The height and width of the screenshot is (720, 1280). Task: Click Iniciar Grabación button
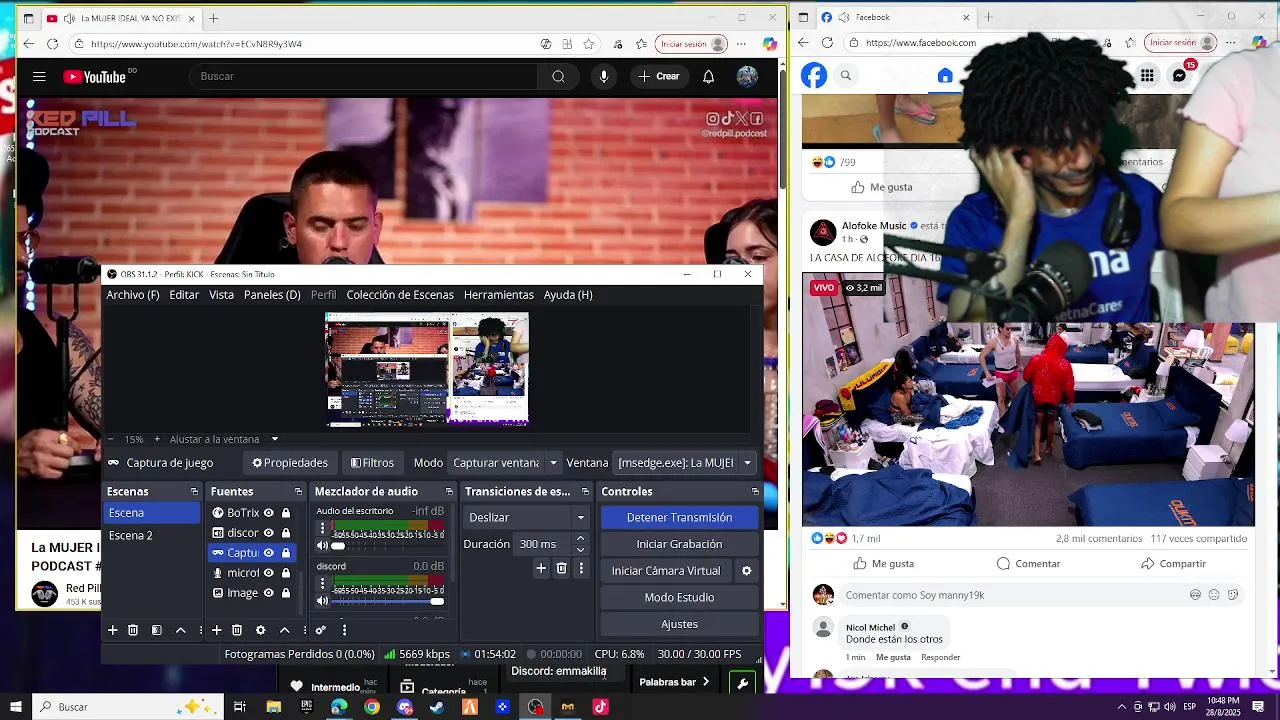679,544
